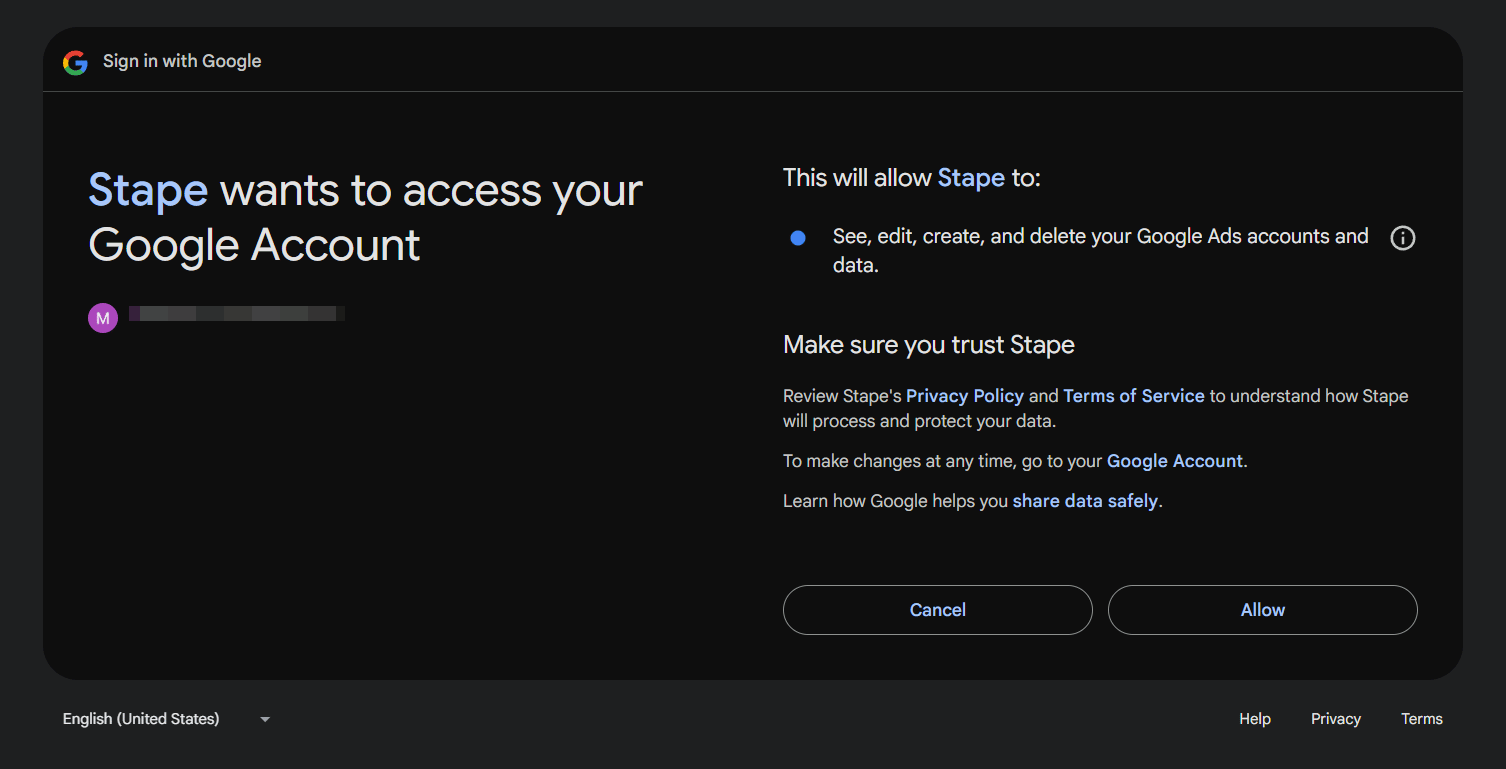Click the Terms footer link

coord(1422,719)
